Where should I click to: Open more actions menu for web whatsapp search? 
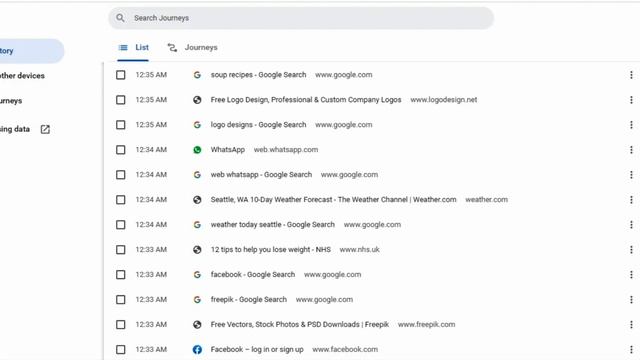631,175
